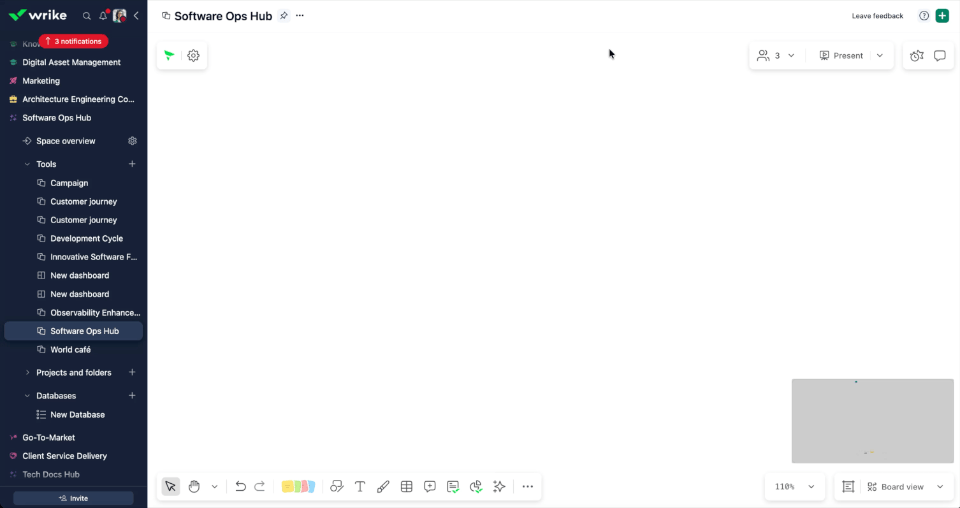
Task: Open the AI sparkle tool
Action: [500, 487]
